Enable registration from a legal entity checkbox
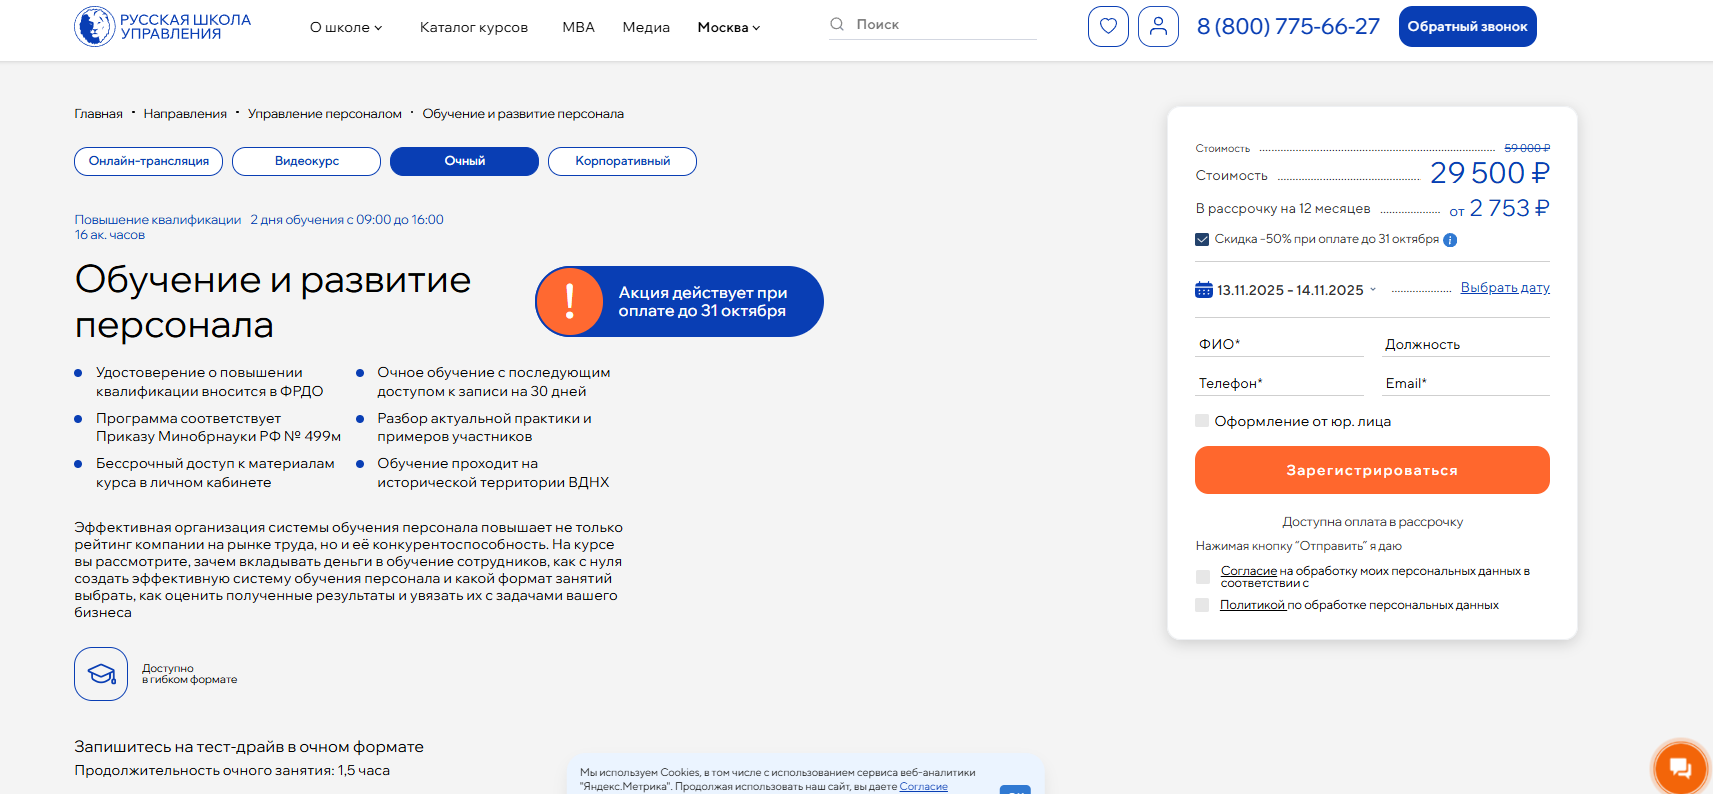Screen dimensions: 1713x794 coord(1202,421)
